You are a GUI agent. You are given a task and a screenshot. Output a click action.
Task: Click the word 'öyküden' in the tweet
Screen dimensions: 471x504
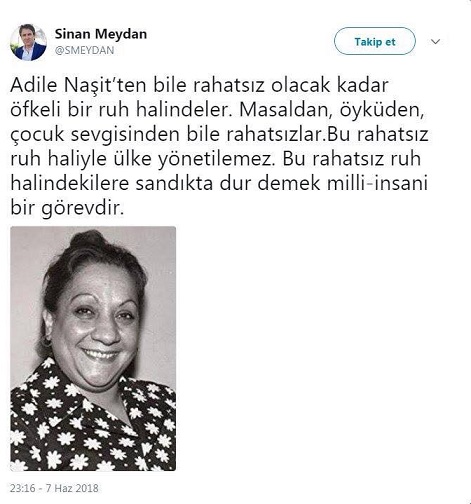tap(382, 110)
